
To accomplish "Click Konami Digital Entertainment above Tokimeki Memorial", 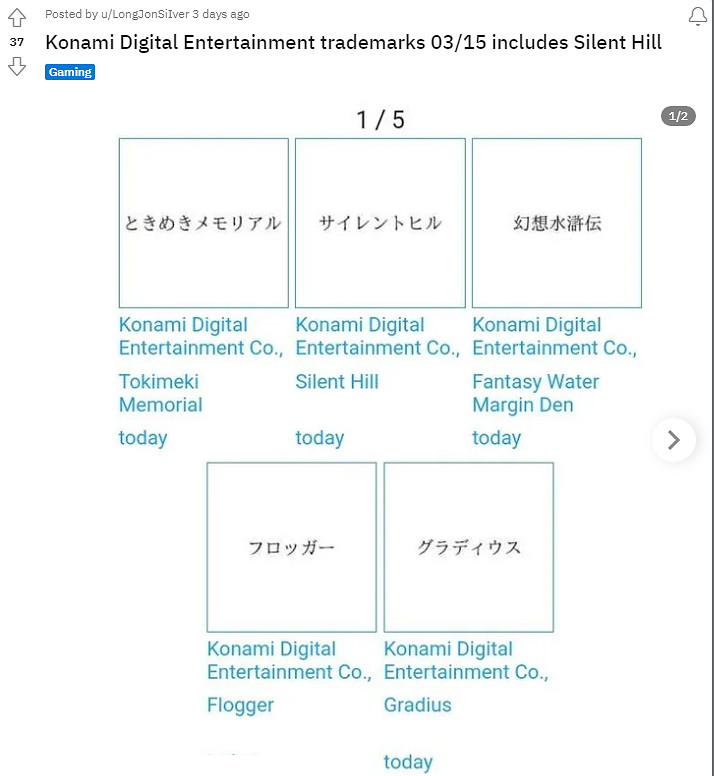I will tap(201, 336).
